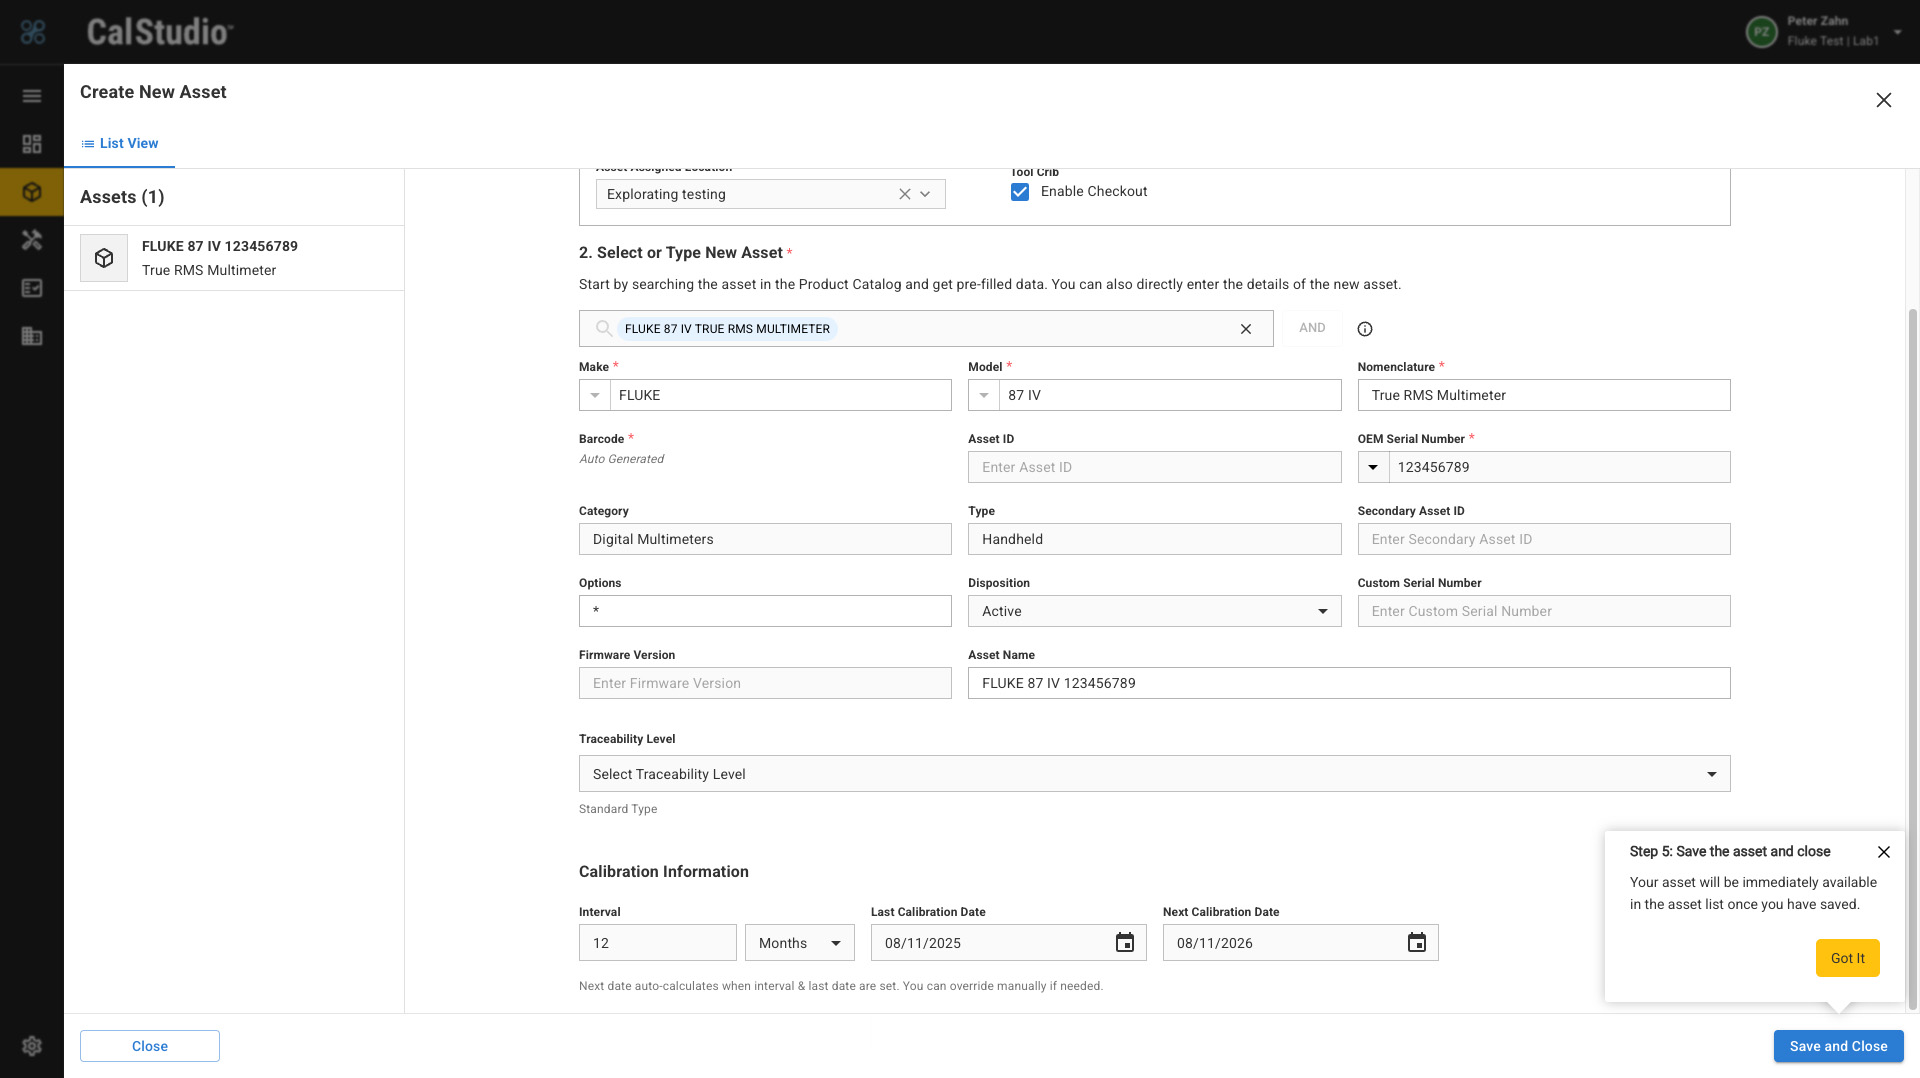Image resolution: width=1920 pixels, height=1078 pixels.
Task: Click Got It in the tooltip
Action: [x=1847, y=958]
